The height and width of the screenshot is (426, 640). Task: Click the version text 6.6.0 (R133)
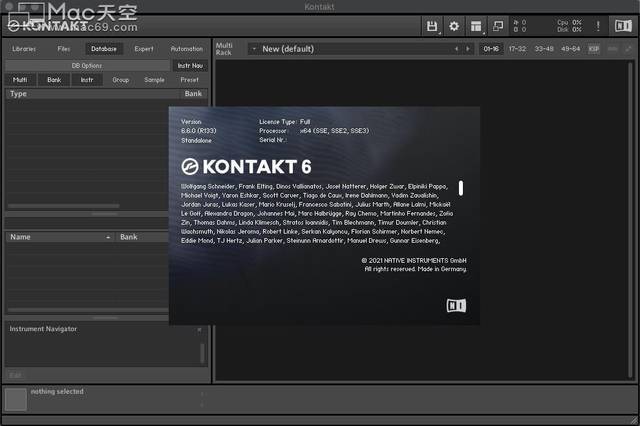199,131
